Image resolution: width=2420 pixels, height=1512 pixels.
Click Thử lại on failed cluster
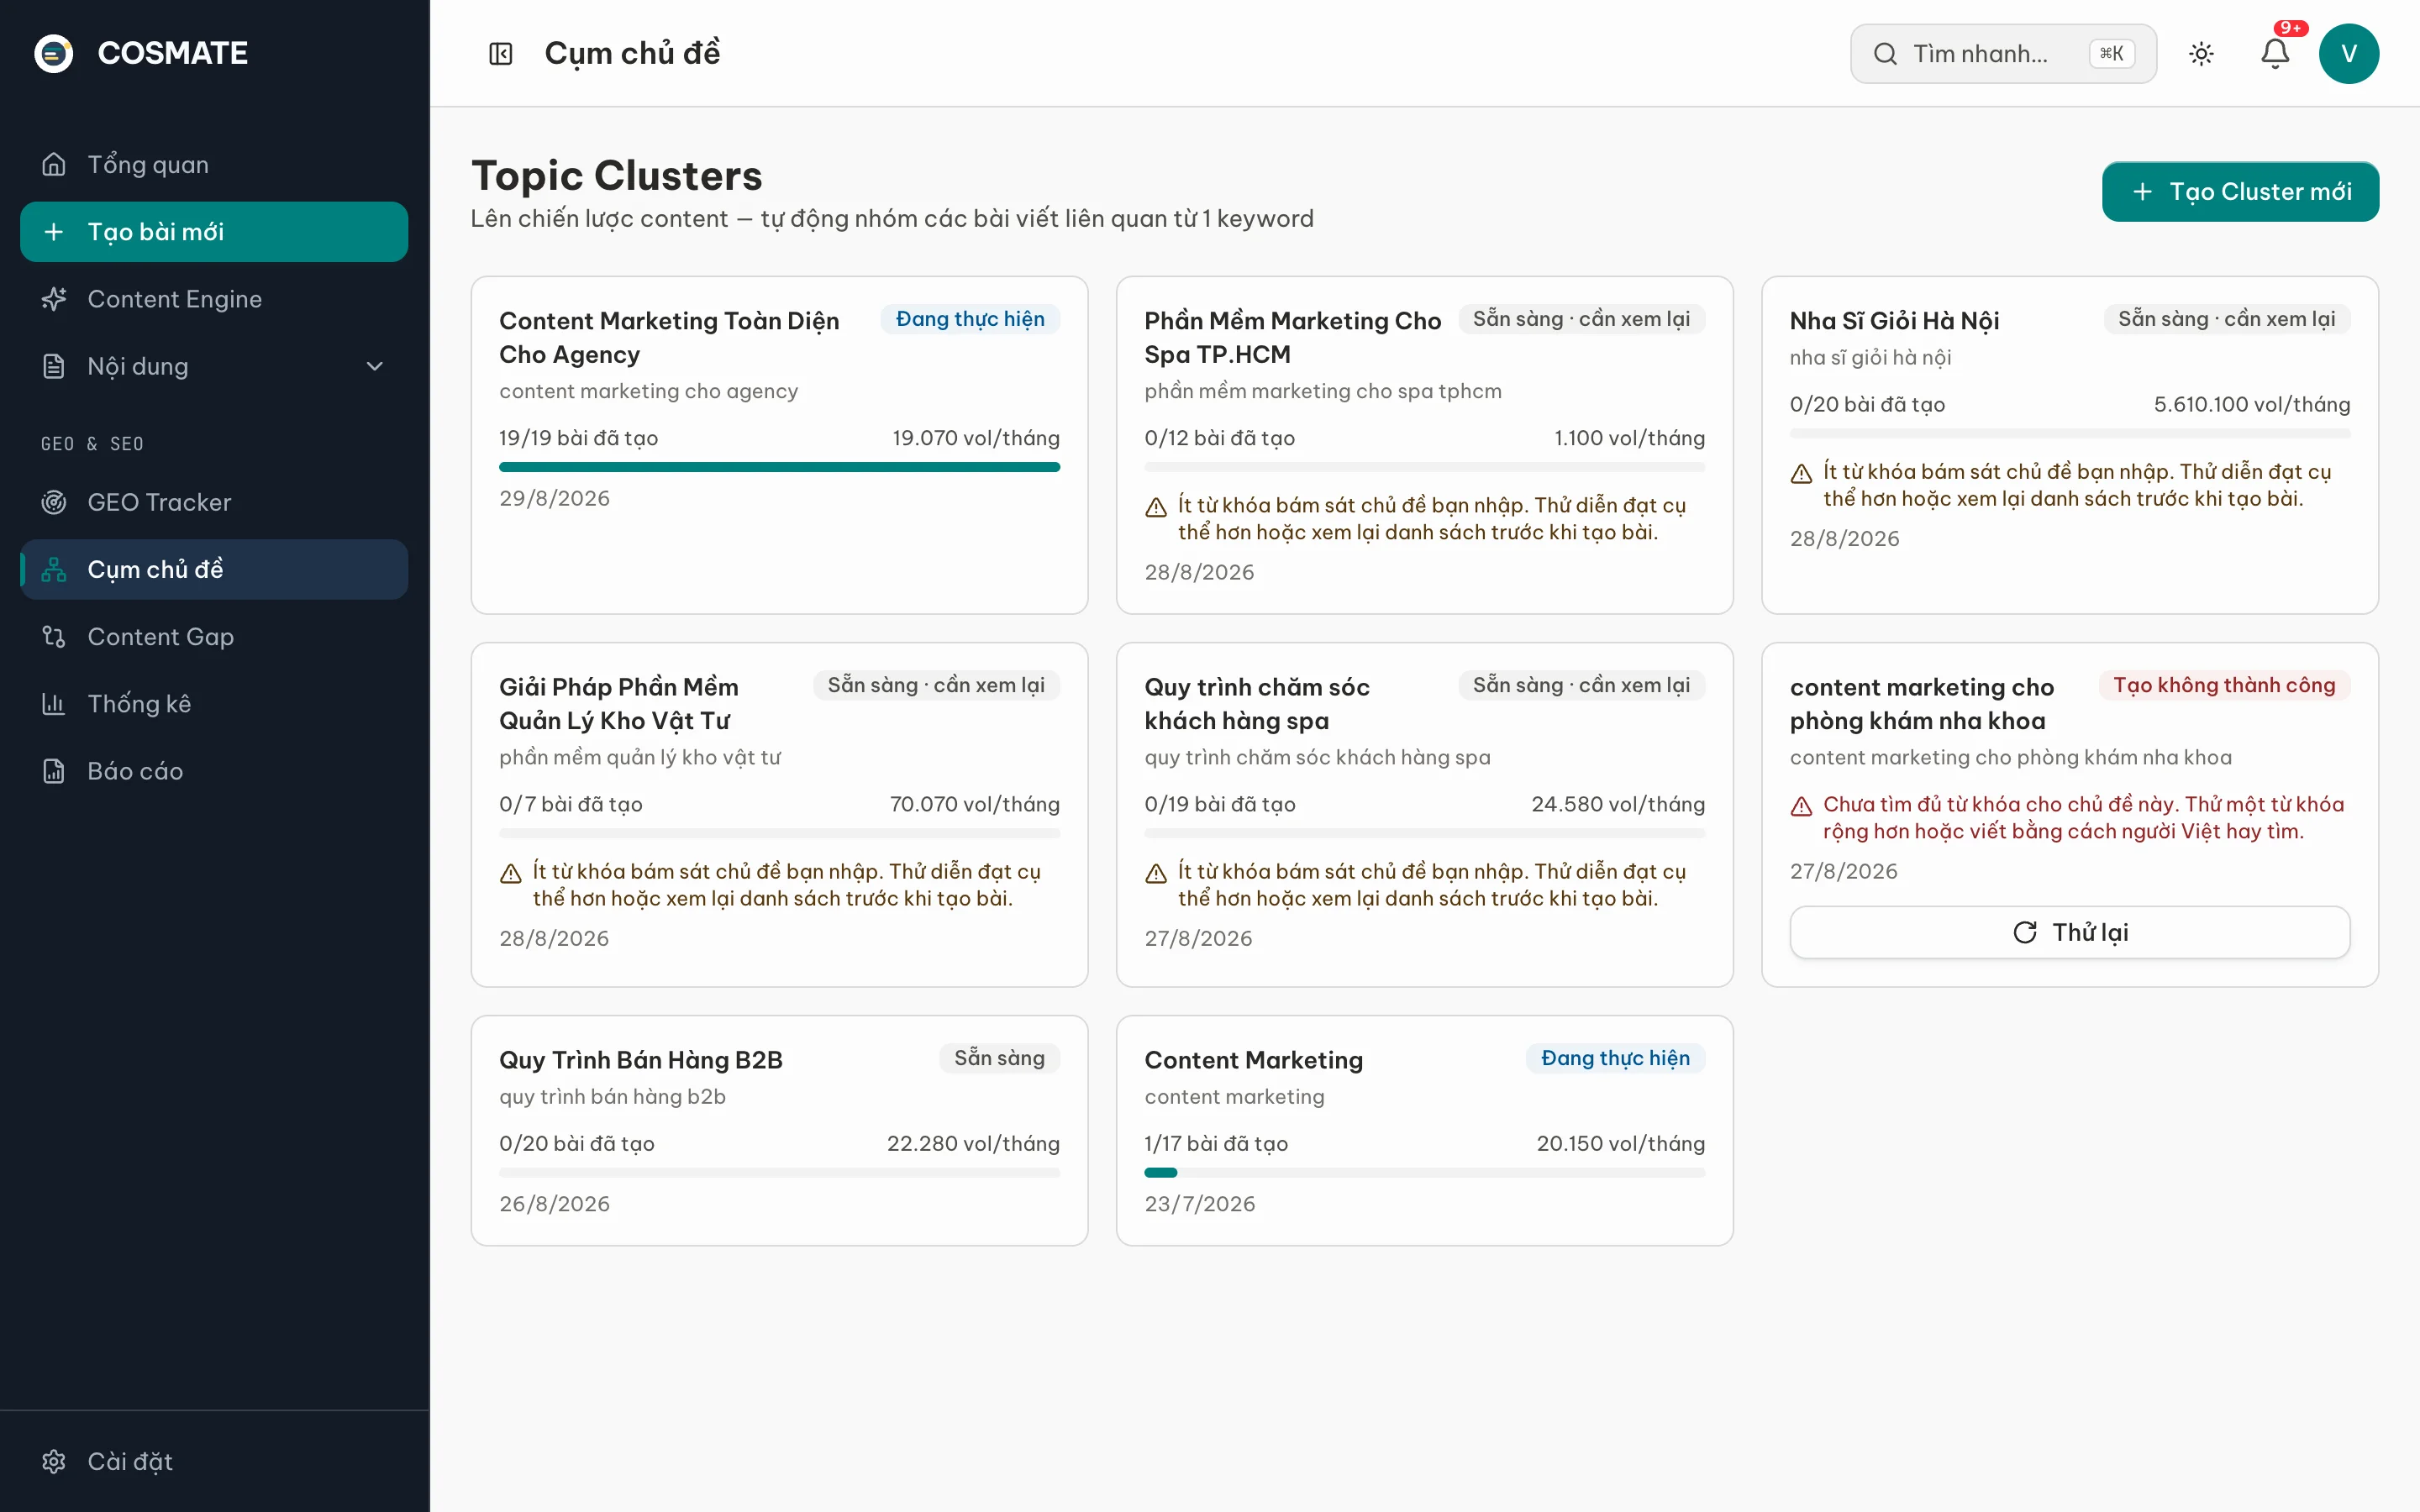pos(2069,932)
